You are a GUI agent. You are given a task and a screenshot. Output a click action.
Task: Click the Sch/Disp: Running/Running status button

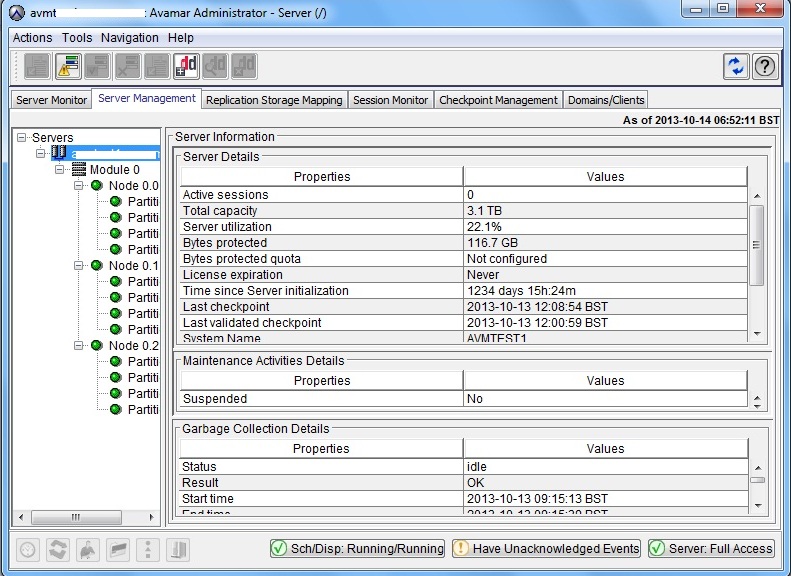click(x=358, y=549)
